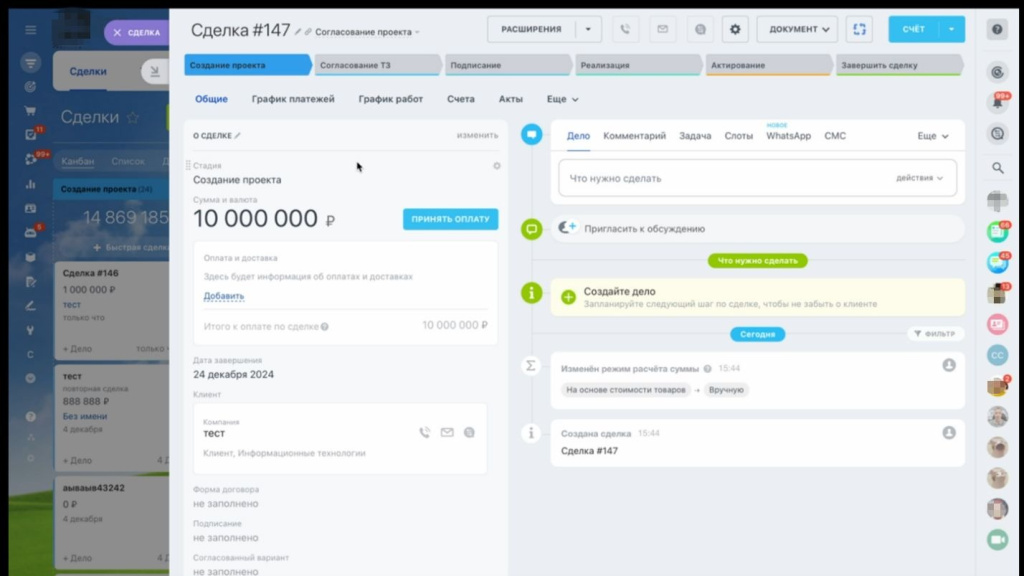Click the Что нужно сделать input field
This screenshot has width=1024, height=576.
pyautogui.click(x=720, y=178)
